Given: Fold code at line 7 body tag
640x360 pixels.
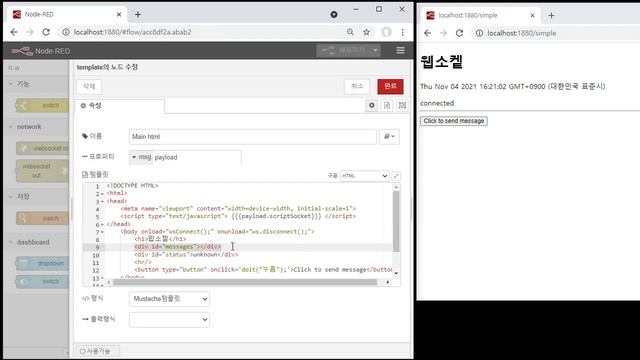Looking at the screenshot, I should 102,232.
